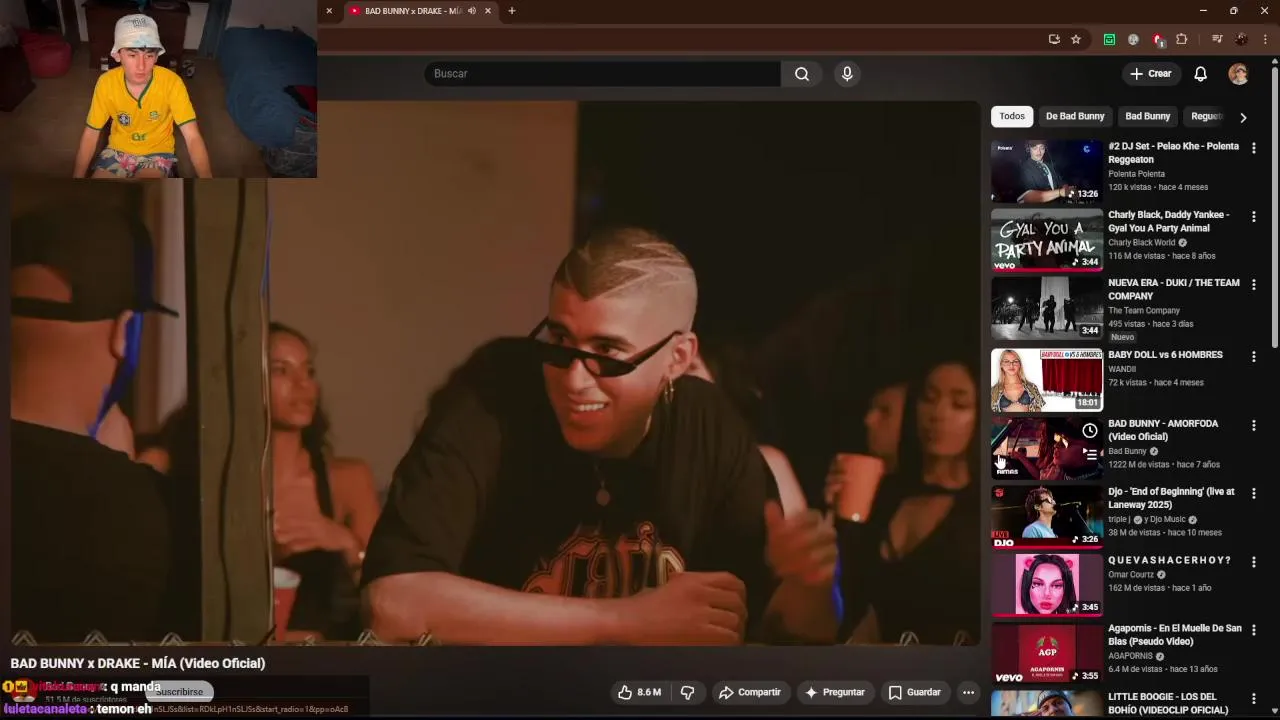Click the Guardar button
Viewport: 1280px width, 720px height.
(x=915, y=692)
